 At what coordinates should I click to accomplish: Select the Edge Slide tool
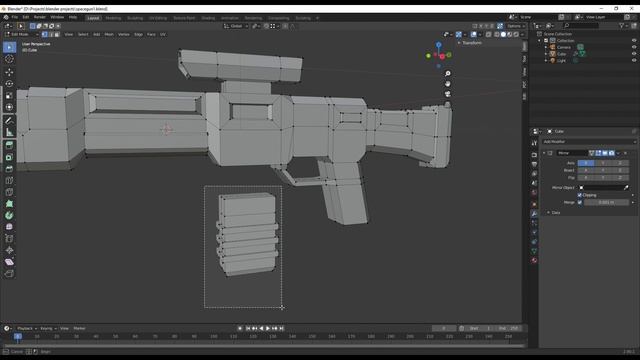tap(9, 239)
